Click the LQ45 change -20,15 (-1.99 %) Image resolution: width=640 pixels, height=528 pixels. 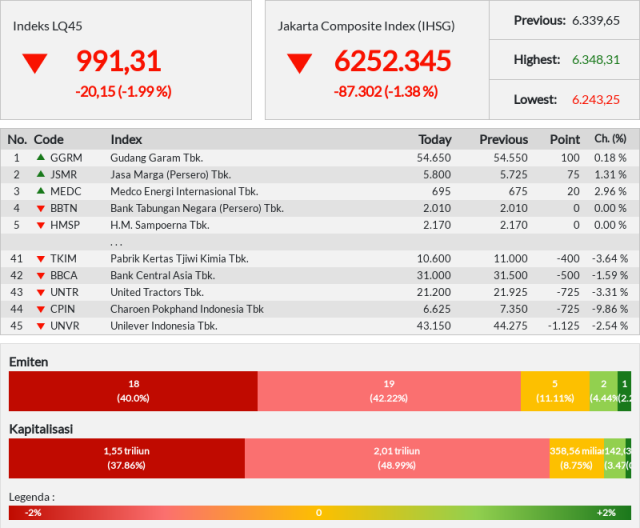click(123, 91)
